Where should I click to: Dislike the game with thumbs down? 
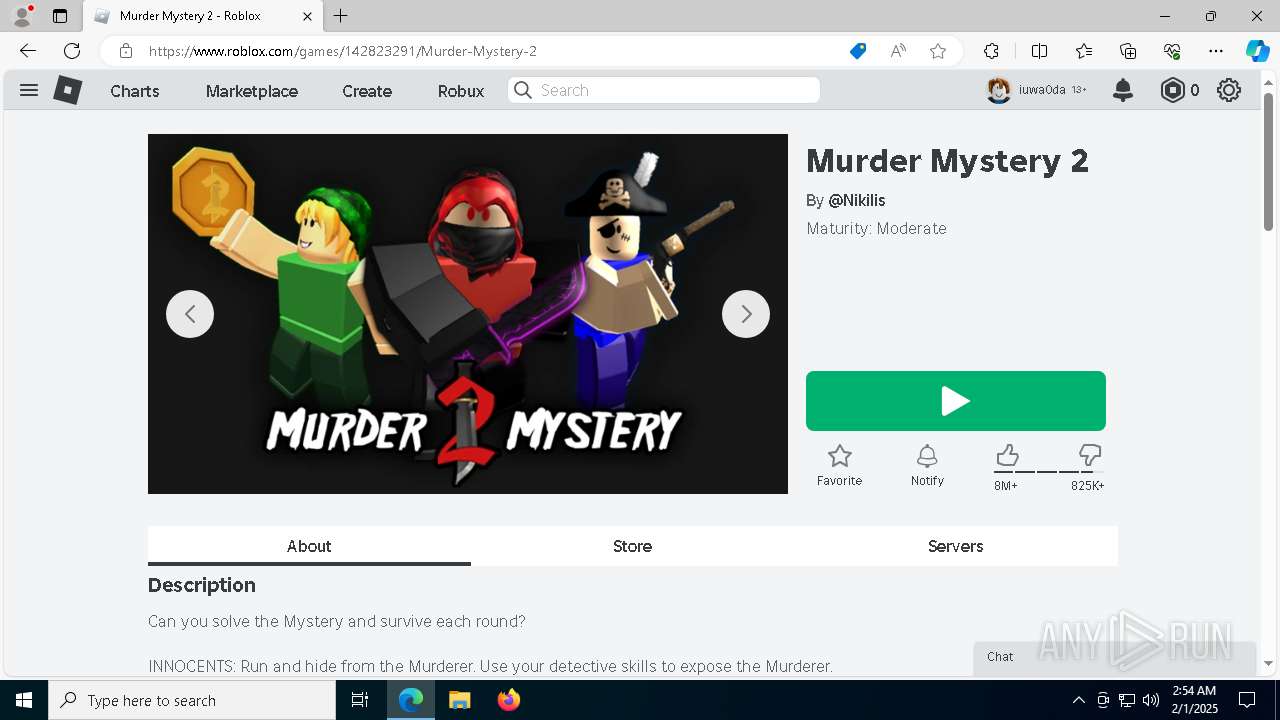coord(1090,456)
